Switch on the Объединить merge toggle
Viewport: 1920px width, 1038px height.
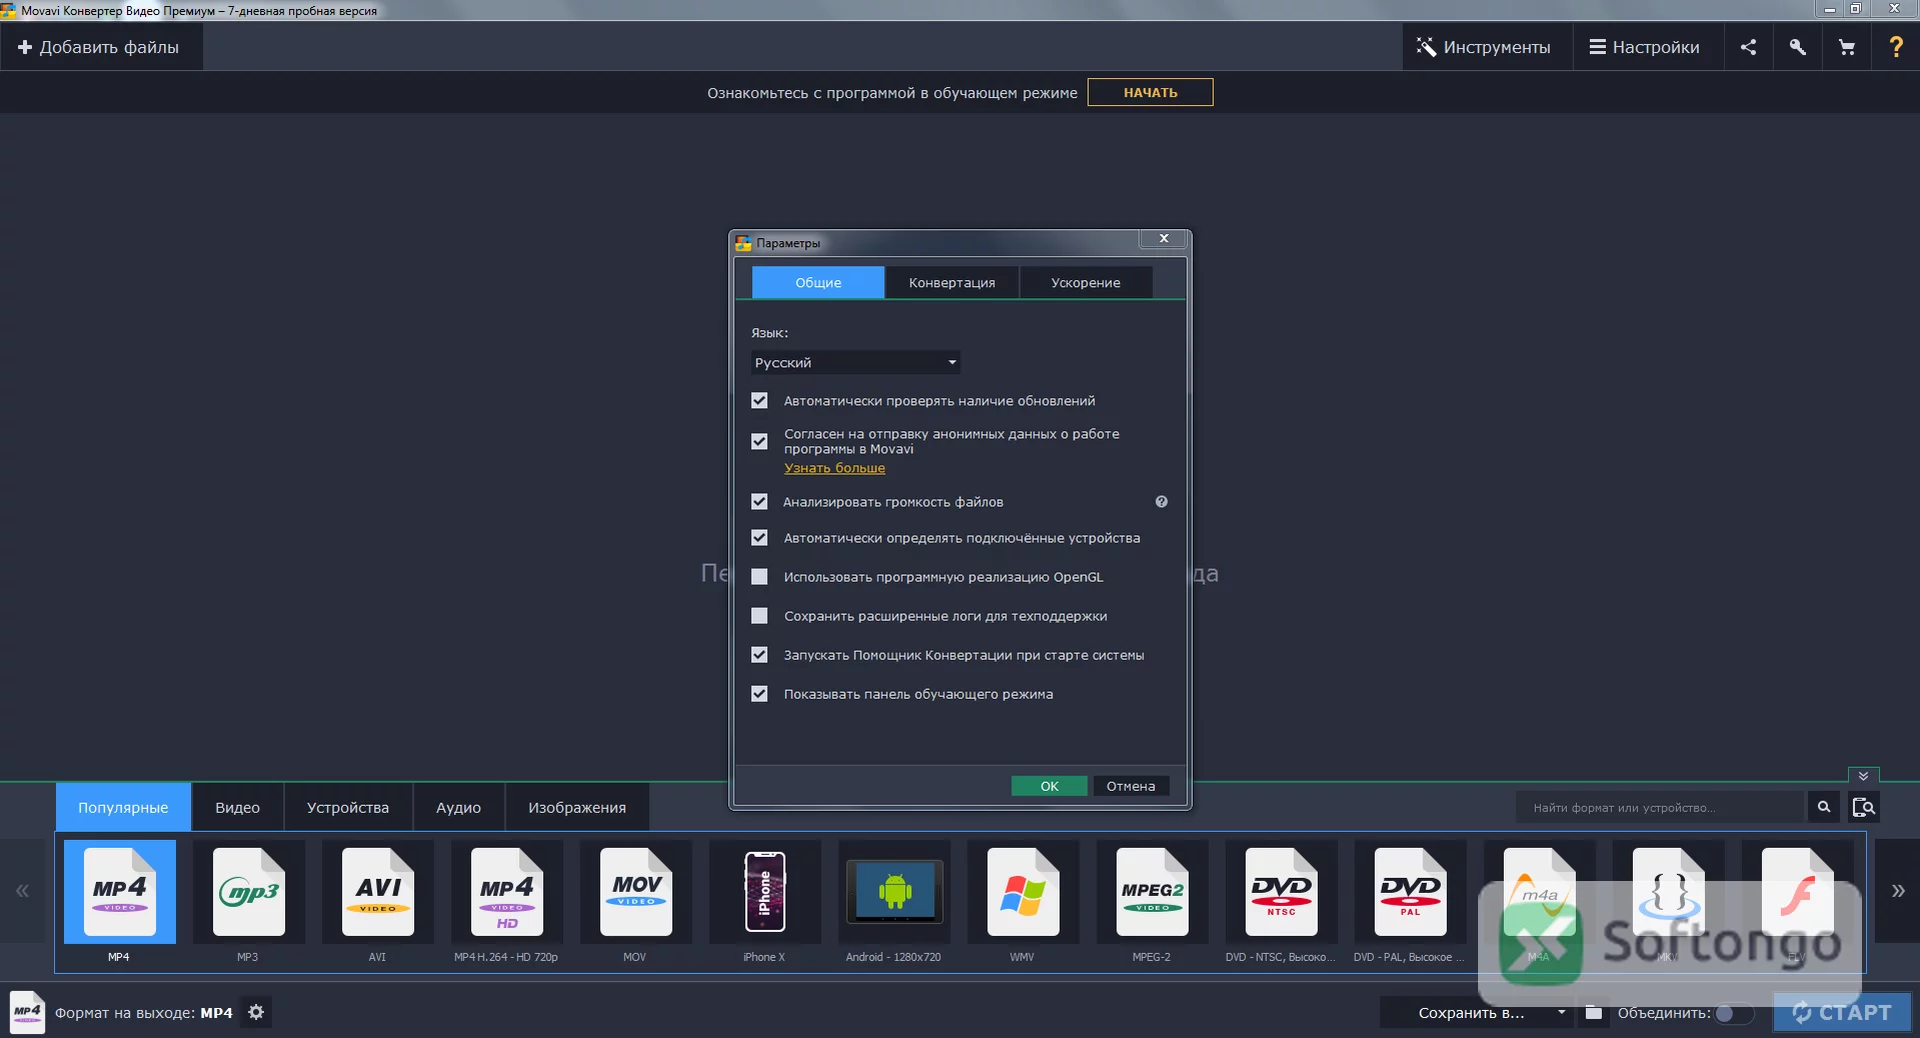tap(1734, 1013)
